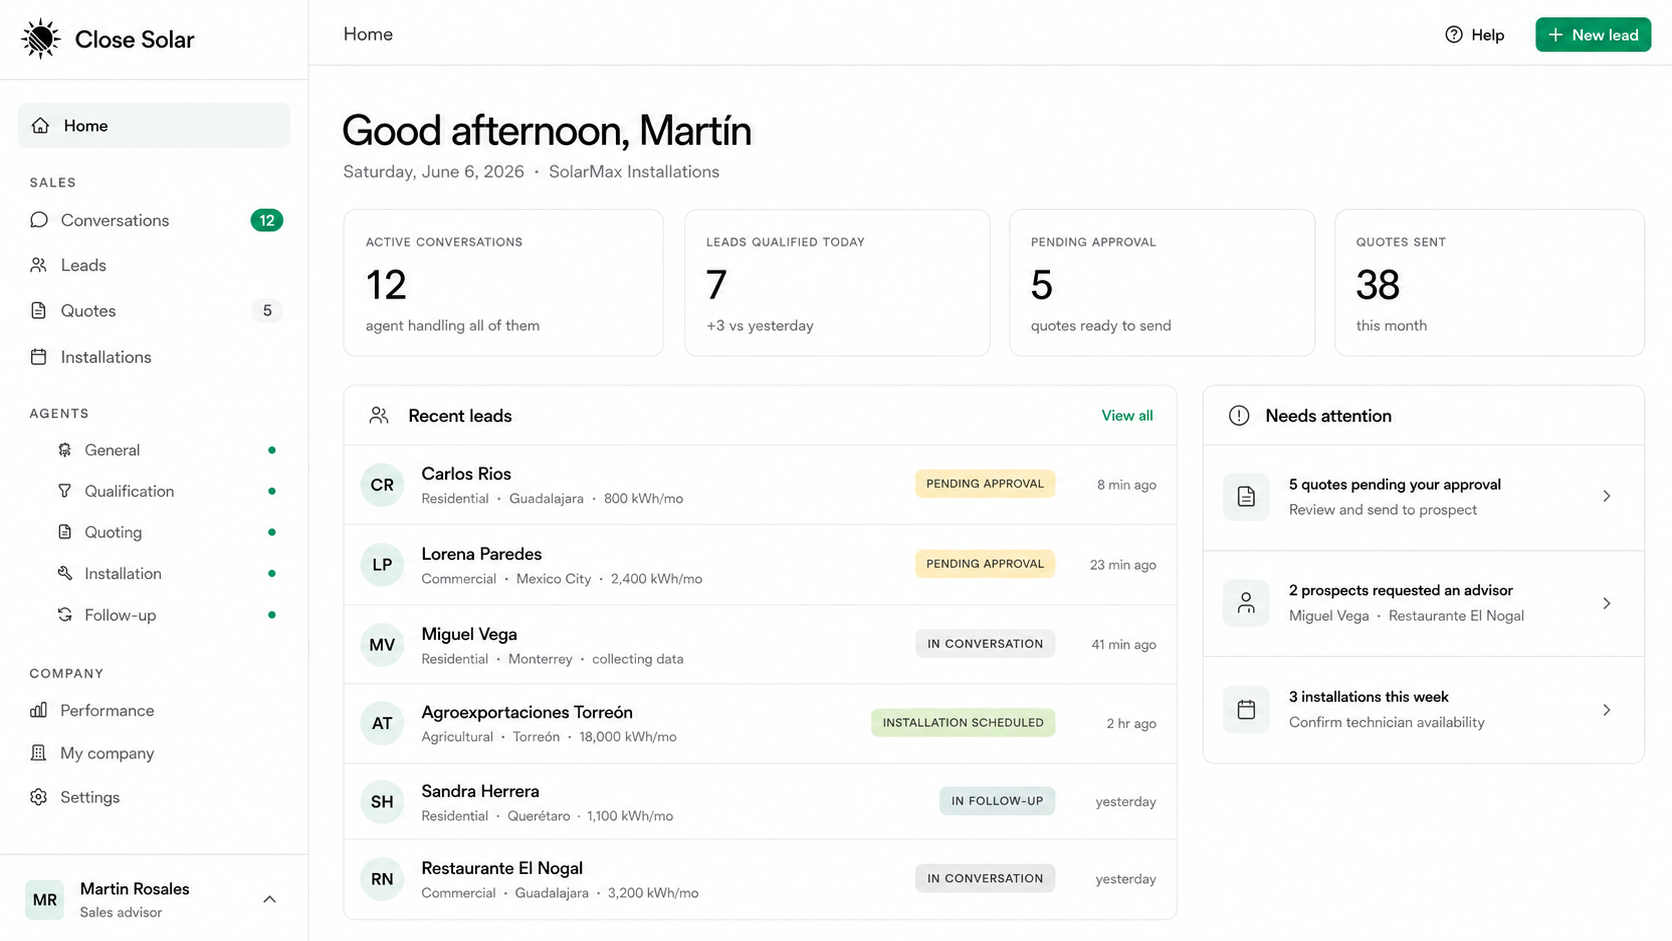Click the RN avatar for Restaurante El Nogal
1672x941 pixels.
382,879
